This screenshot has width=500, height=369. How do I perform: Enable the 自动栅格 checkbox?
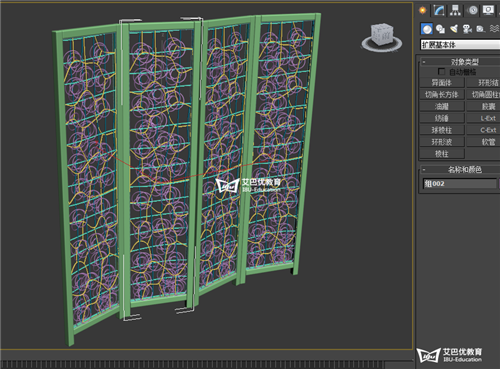(441, 72)
